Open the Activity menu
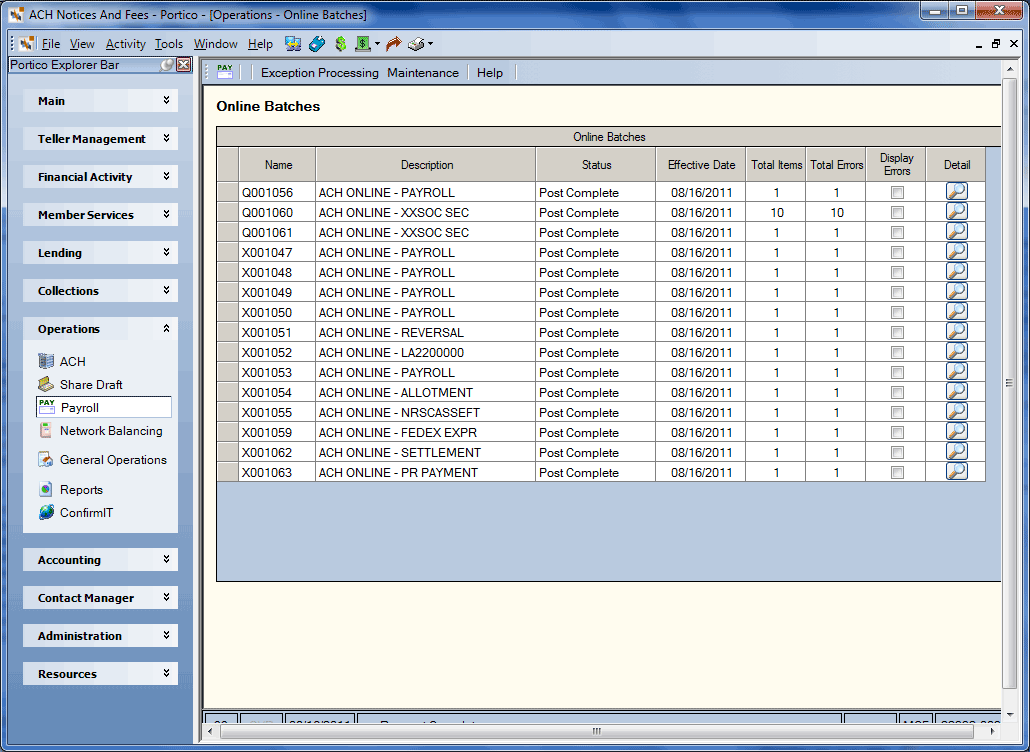This screenshot has height=752, width=1030. point(125,44)
